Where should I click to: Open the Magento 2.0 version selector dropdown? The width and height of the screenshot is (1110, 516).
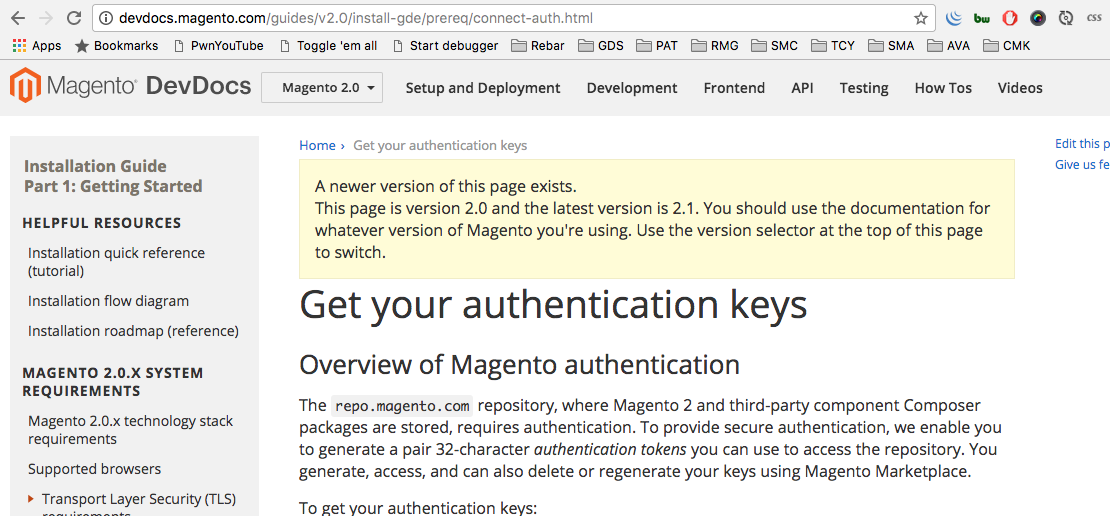click(322, 88)
